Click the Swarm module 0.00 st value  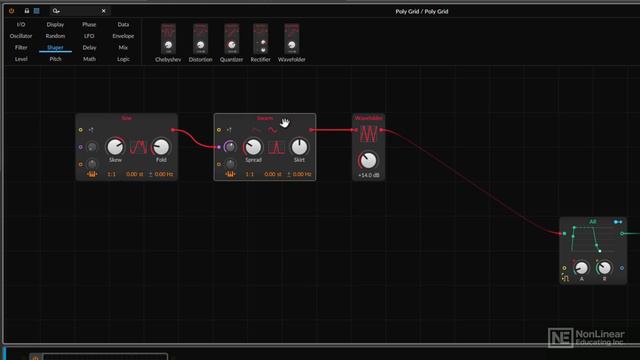pos(273,174)
